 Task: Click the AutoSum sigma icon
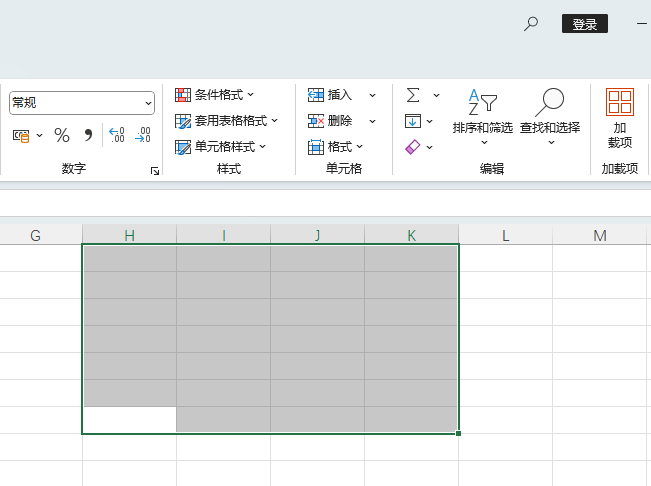413,95
